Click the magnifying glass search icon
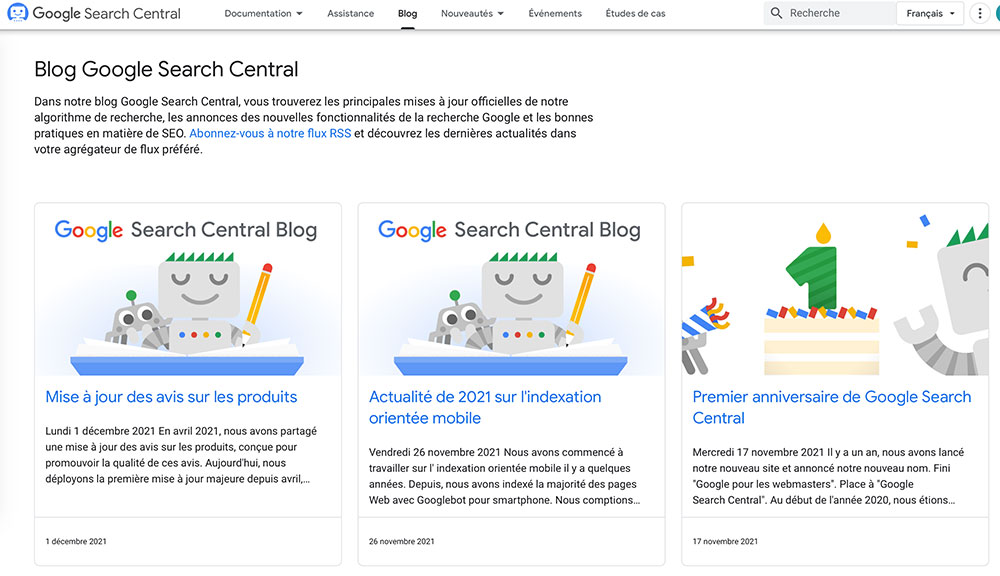 [x=776, y=13]
